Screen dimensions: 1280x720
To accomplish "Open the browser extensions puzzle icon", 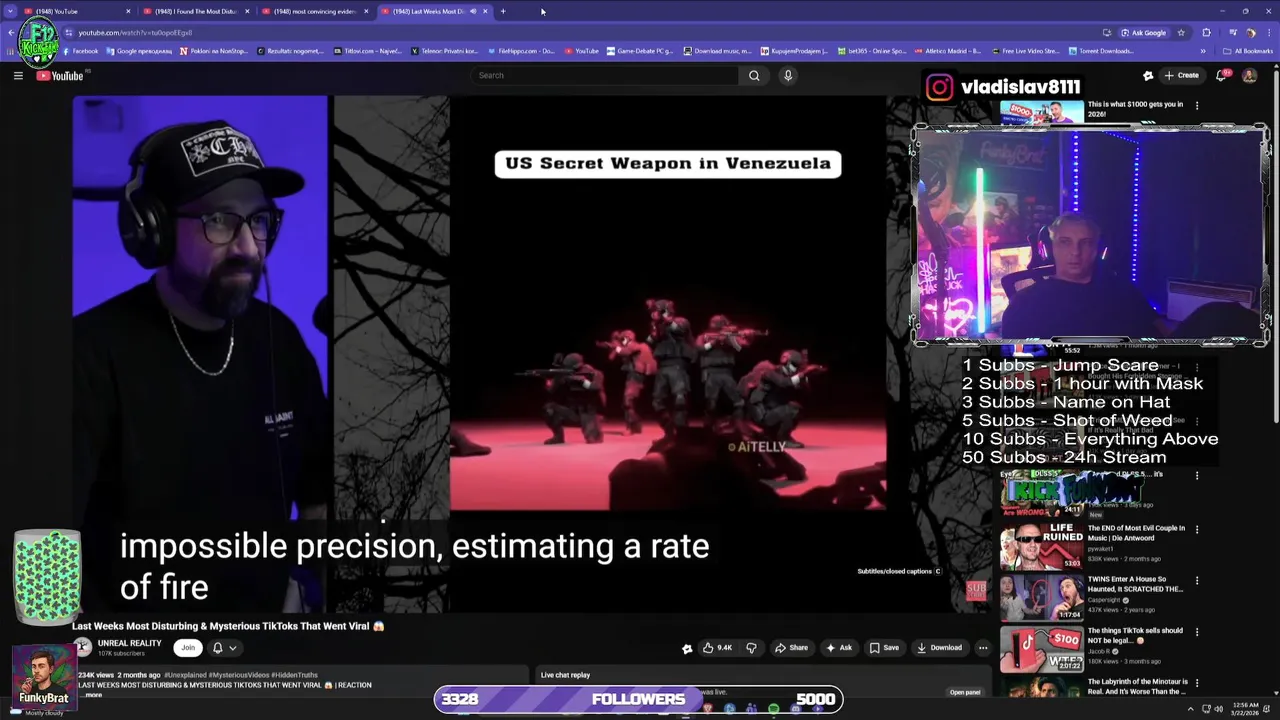I will (1206, 32).
